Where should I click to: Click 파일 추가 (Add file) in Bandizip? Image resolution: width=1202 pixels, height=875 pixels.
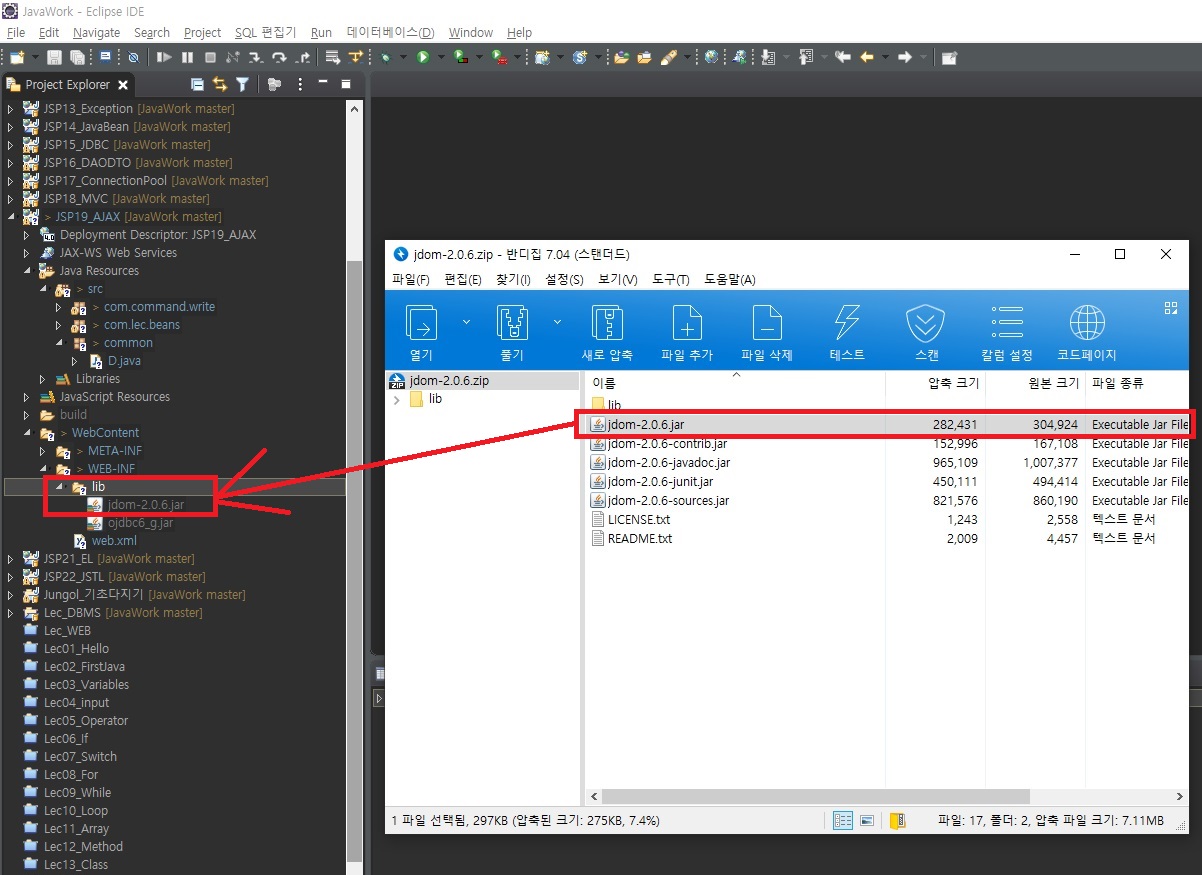pyautogui.click(x=687, y=332)
